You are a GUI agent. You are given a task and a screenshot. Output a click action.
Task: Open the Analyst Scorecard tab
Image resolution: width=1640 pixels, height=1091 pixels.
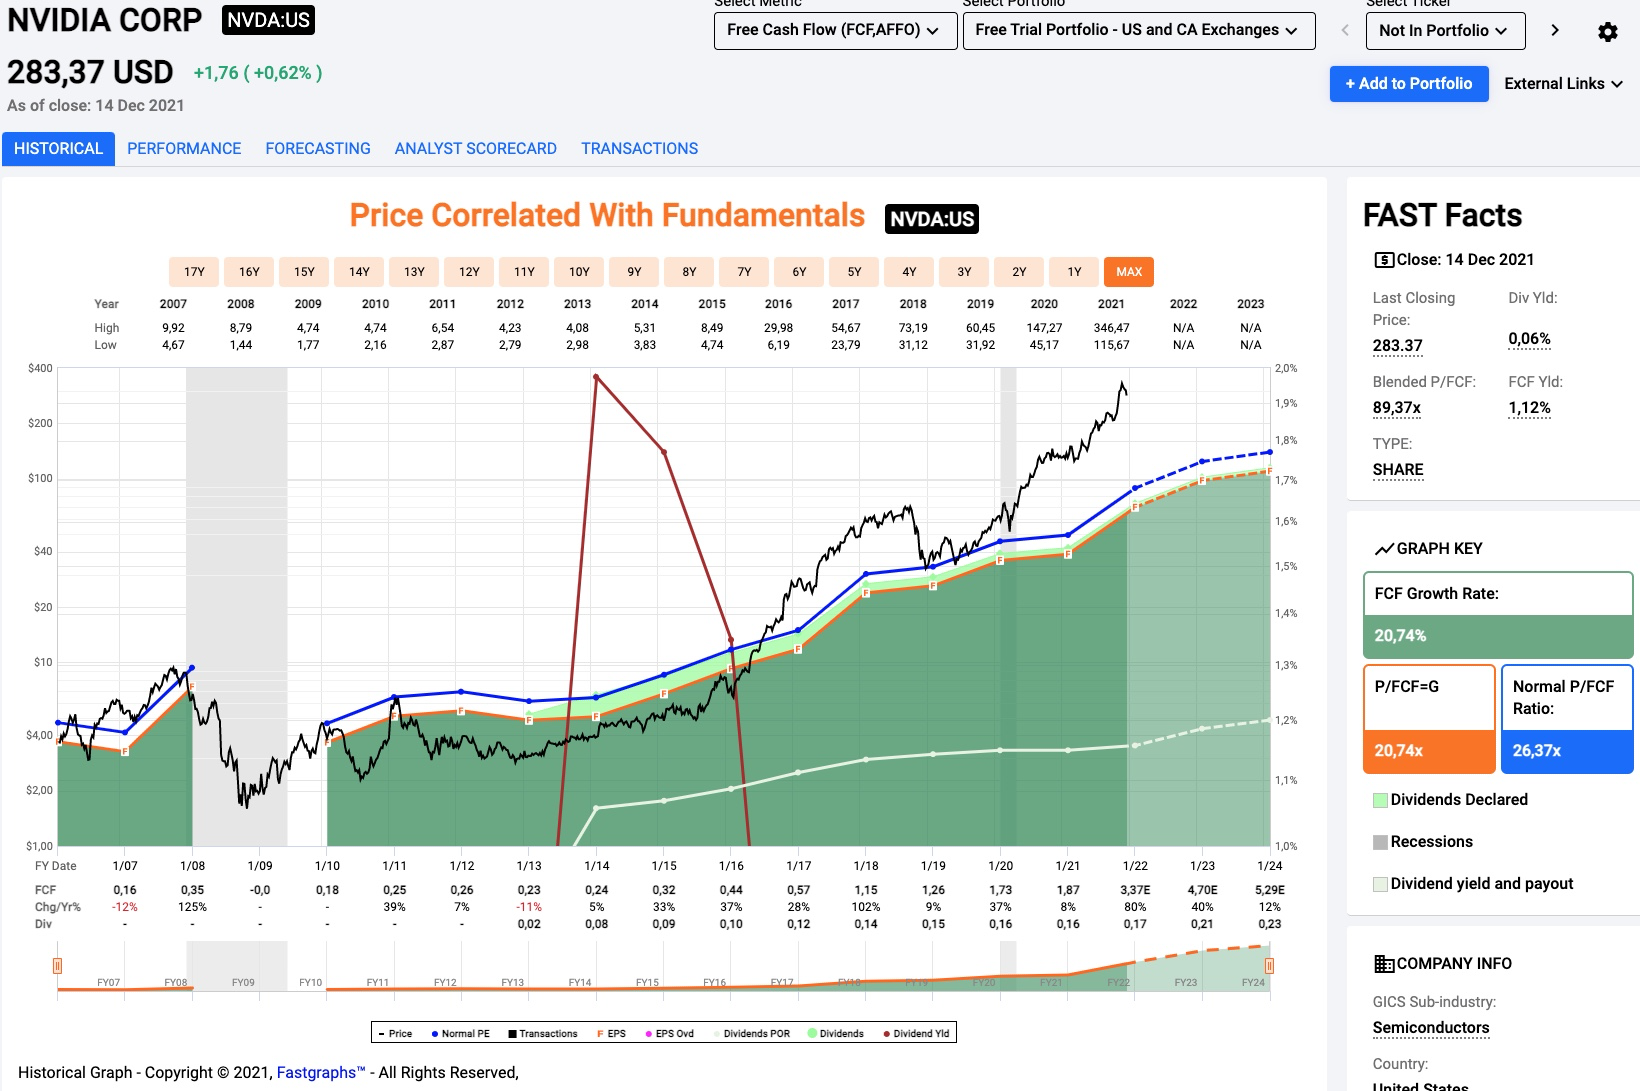point(475,149)
